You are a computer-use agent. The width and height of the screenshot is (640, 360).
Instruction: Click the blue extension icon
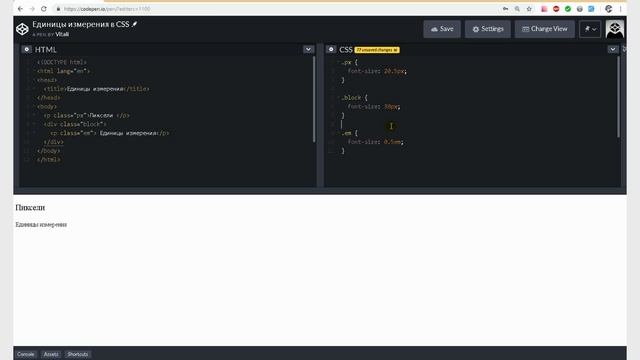click(x=591, y=9)
